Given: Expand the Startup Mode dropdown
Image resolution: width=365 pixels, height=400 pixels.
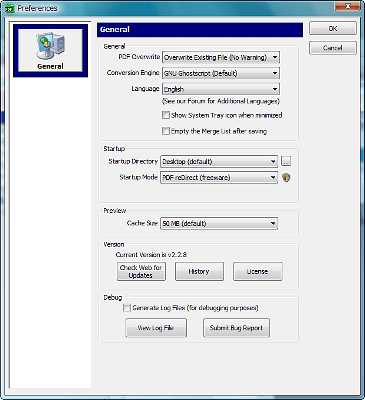Looking at the screenshot, I should pos(219,177).
